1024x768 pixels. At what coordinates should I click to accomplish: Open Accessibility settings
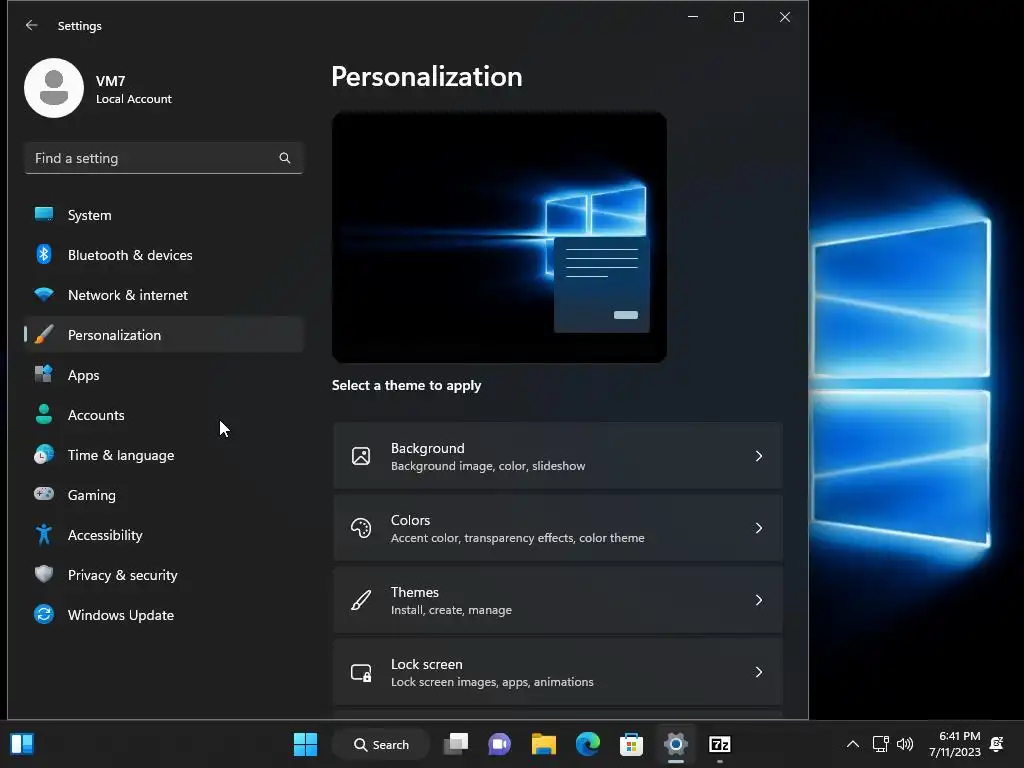pyautogui.click(x=164, y=535)
